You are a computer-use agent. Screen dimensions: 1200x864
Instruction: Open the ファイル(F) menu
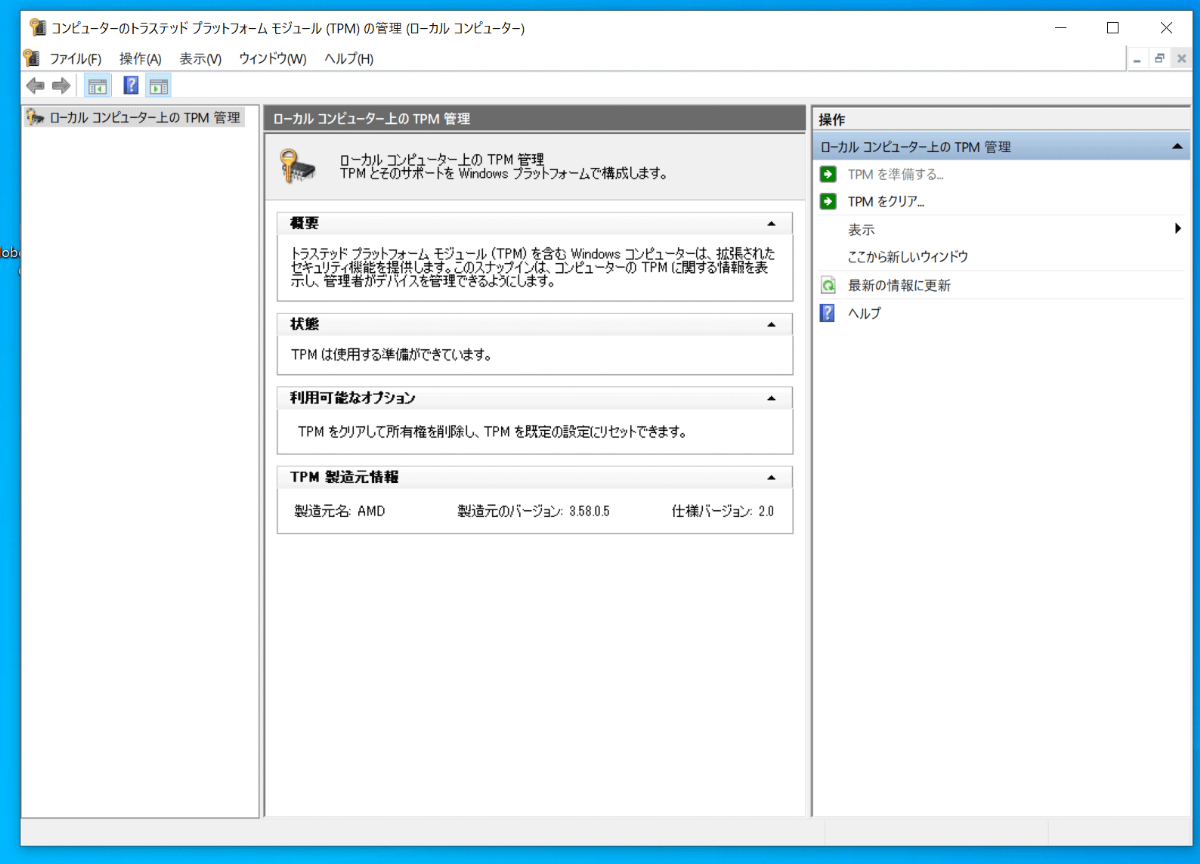click(75, 59)
